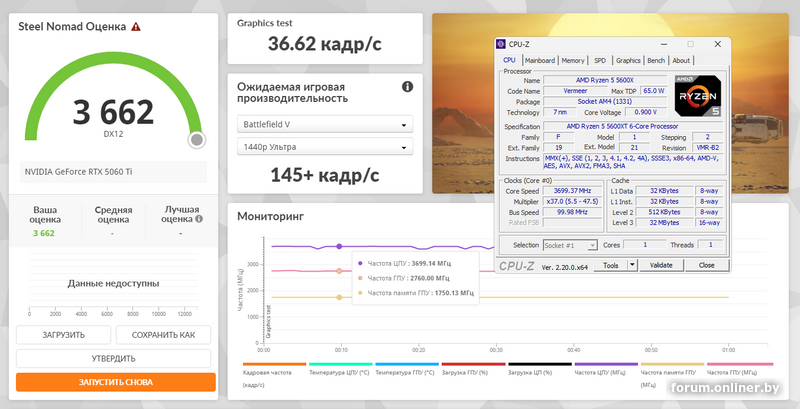Click the Core Voltage 0.900 V value
The height and width of the screenshot is (409, 800).
click(x=645, y=112)
